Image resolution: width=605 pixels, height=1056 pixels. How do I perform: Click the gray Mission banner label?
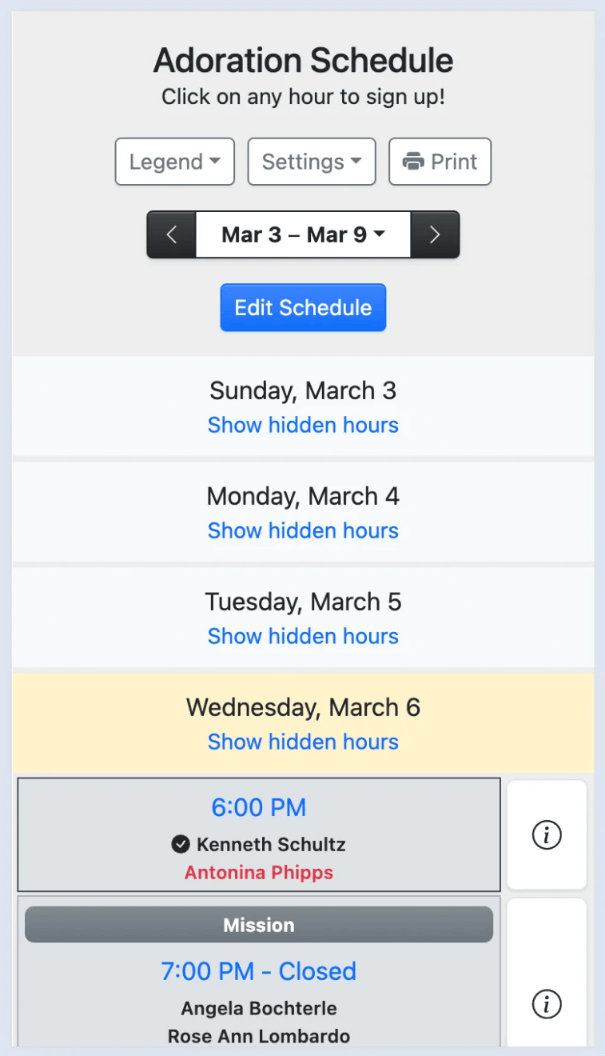(x=258, y=924)
